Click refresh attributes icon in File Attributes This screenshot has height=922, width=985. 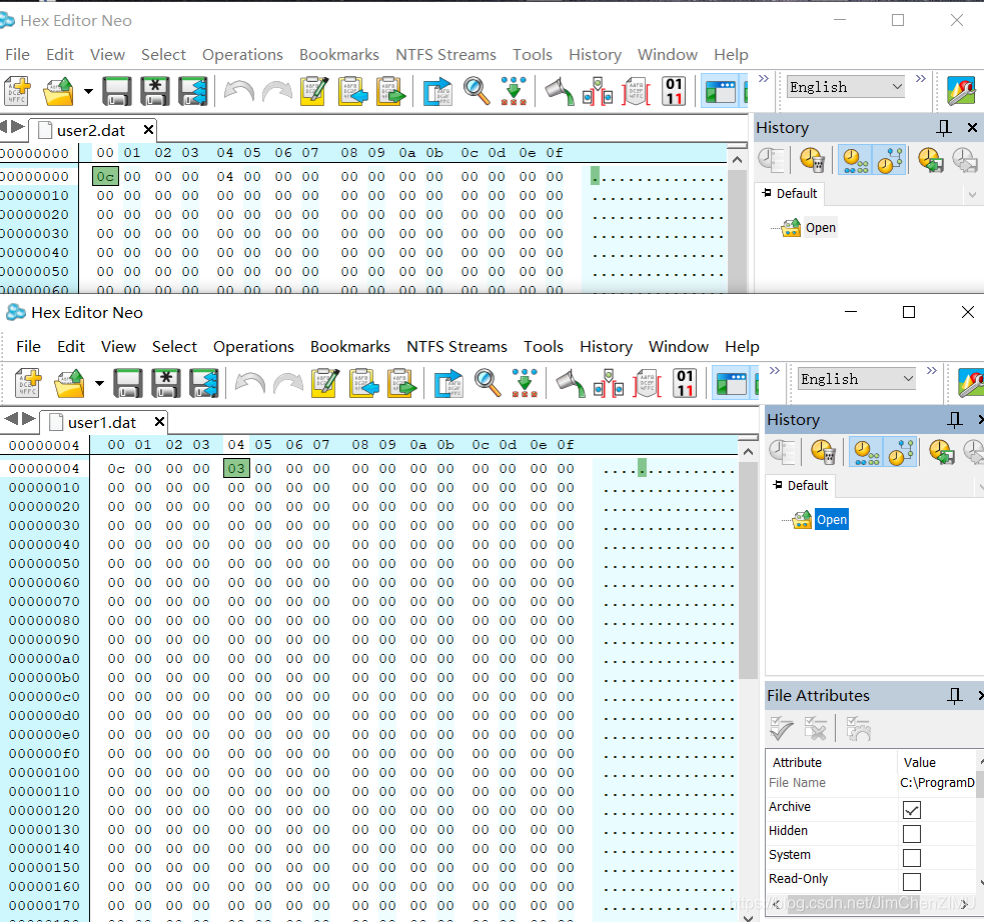point(858,729)
